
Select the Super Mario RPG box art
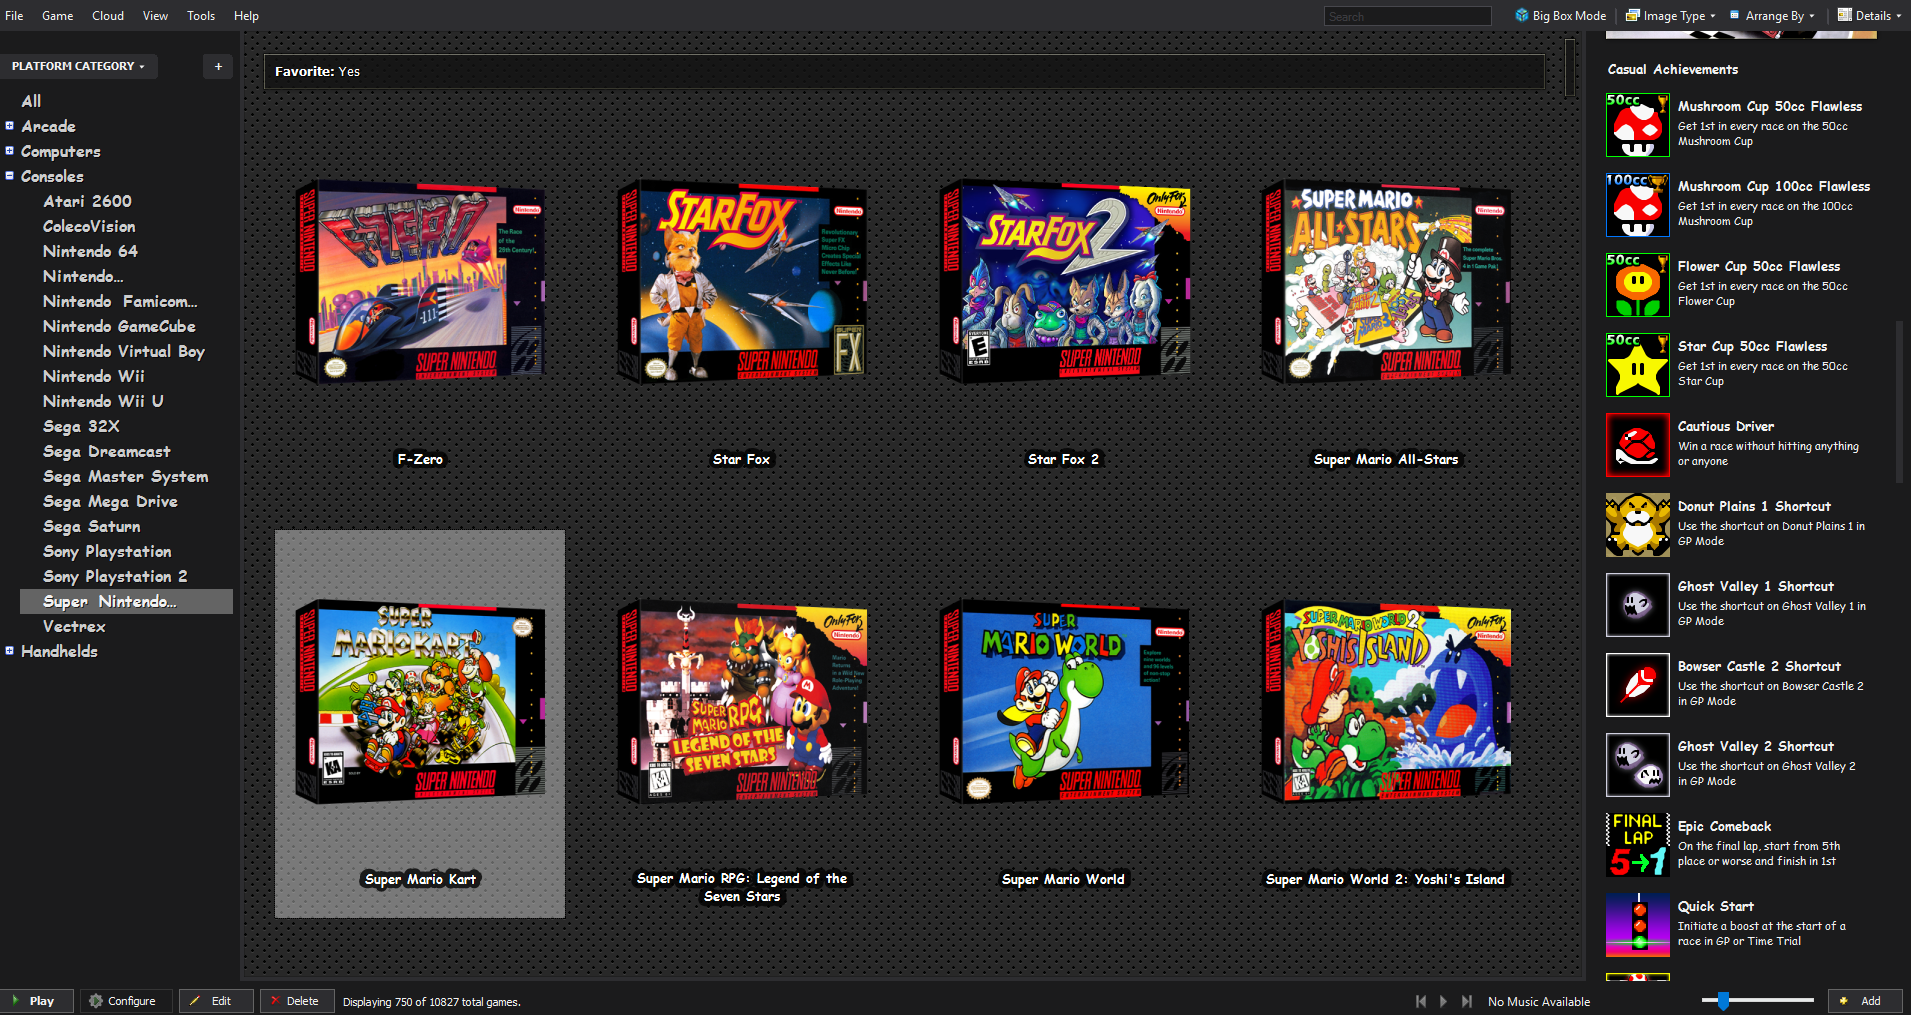click(x=742, y=702)
